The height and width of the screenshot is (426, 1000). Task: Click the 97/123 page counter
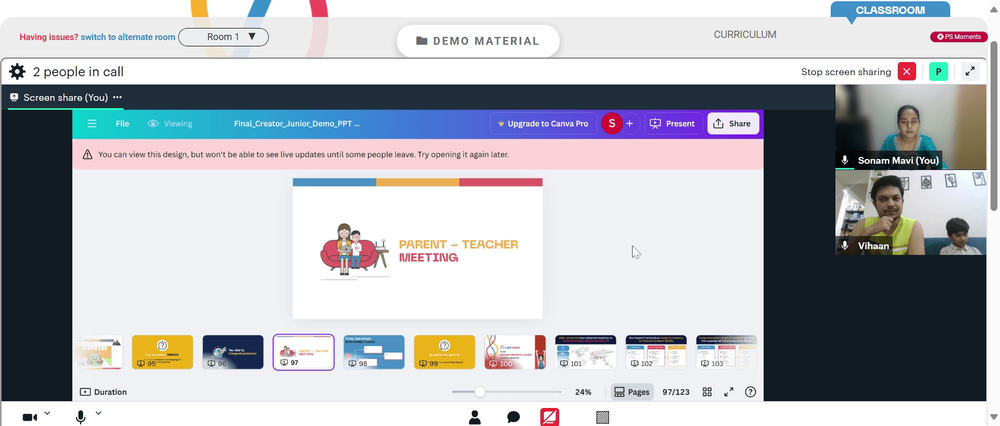click(x=676, y=392)
